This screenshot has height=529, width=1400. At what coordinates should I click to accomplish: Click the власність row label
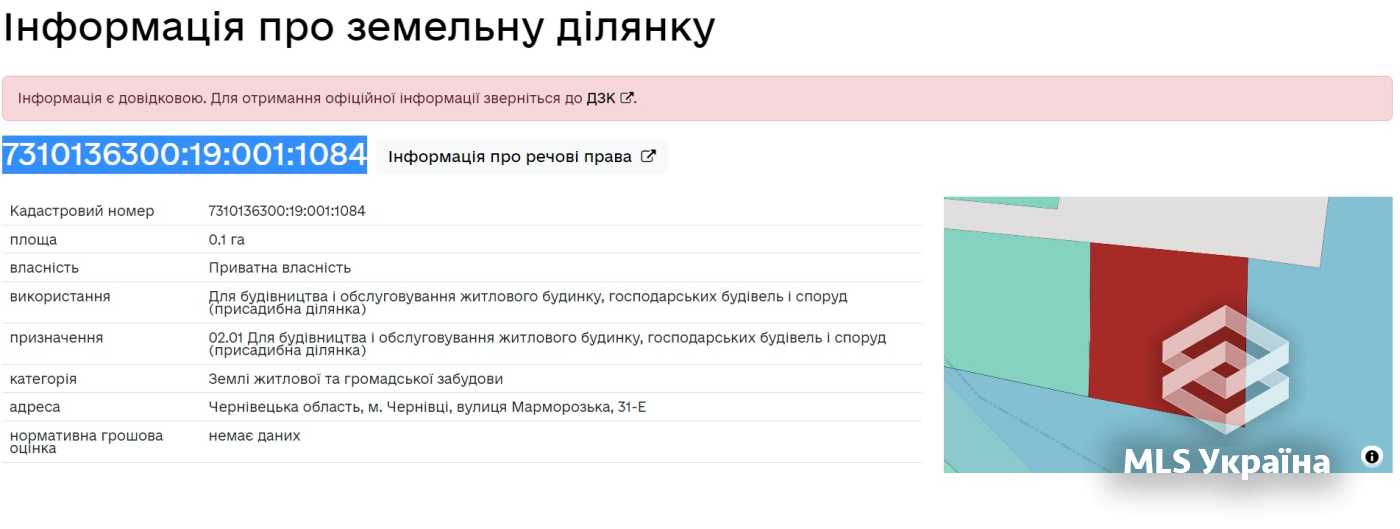[x=44, y=268]
